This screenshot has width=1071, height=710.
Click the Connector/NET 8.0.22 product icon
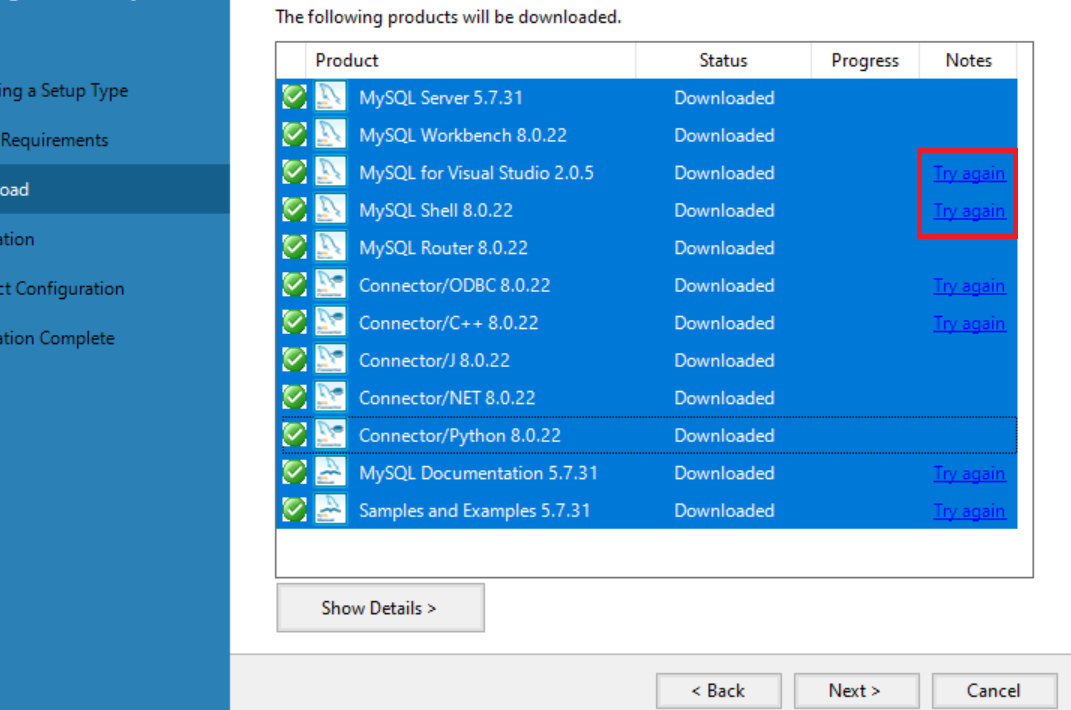pyautogui.click(x=331, y=398)
